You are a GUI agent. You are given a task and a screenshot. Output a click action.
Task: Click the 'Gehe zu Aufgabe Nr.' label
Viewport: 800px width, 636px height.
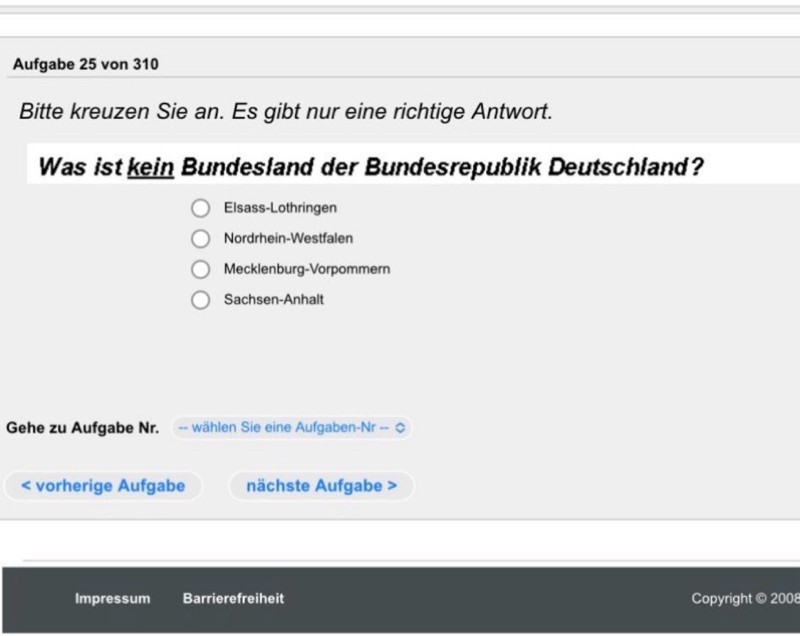pos(82,428)
